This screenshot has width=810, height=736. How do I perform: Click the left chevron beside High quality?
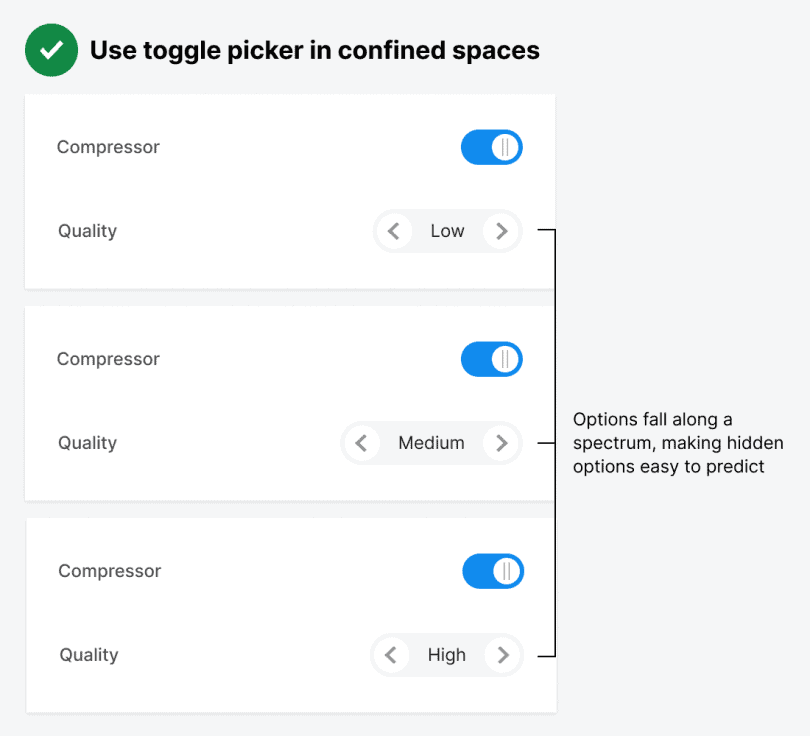pos(391,655)
